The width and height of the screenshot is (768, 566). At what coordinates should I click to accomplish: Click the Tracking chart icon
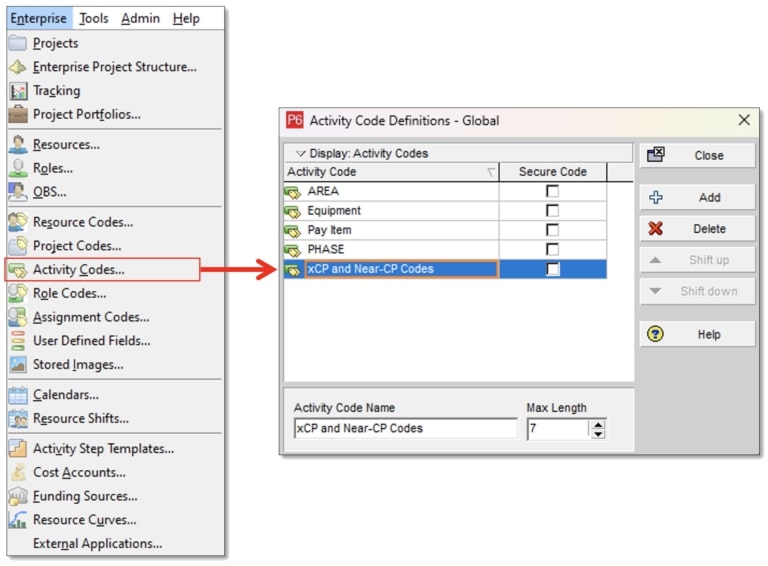(x=18, y=91)
